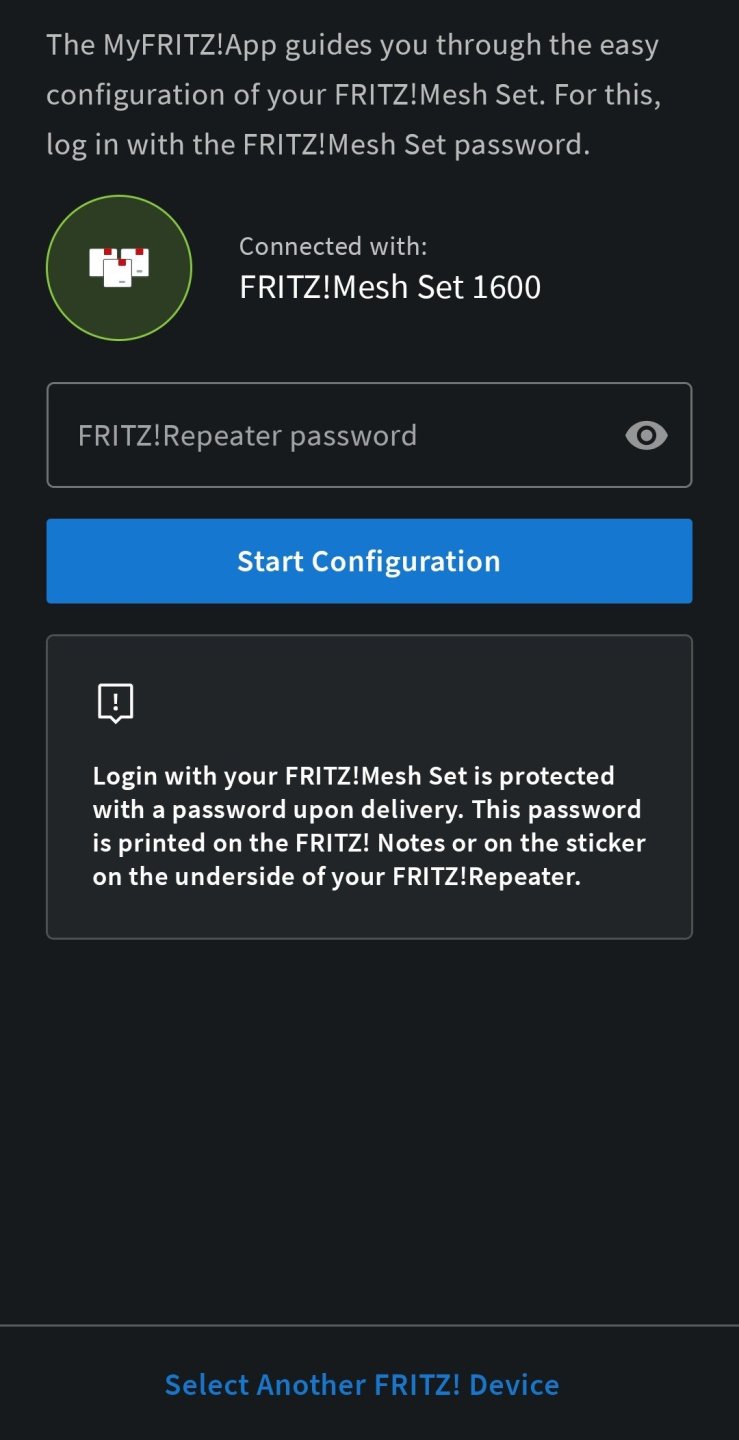Tap "with a password upon delivery" hint line
This screenshot has width=739, height=1440.
[367, 809]
